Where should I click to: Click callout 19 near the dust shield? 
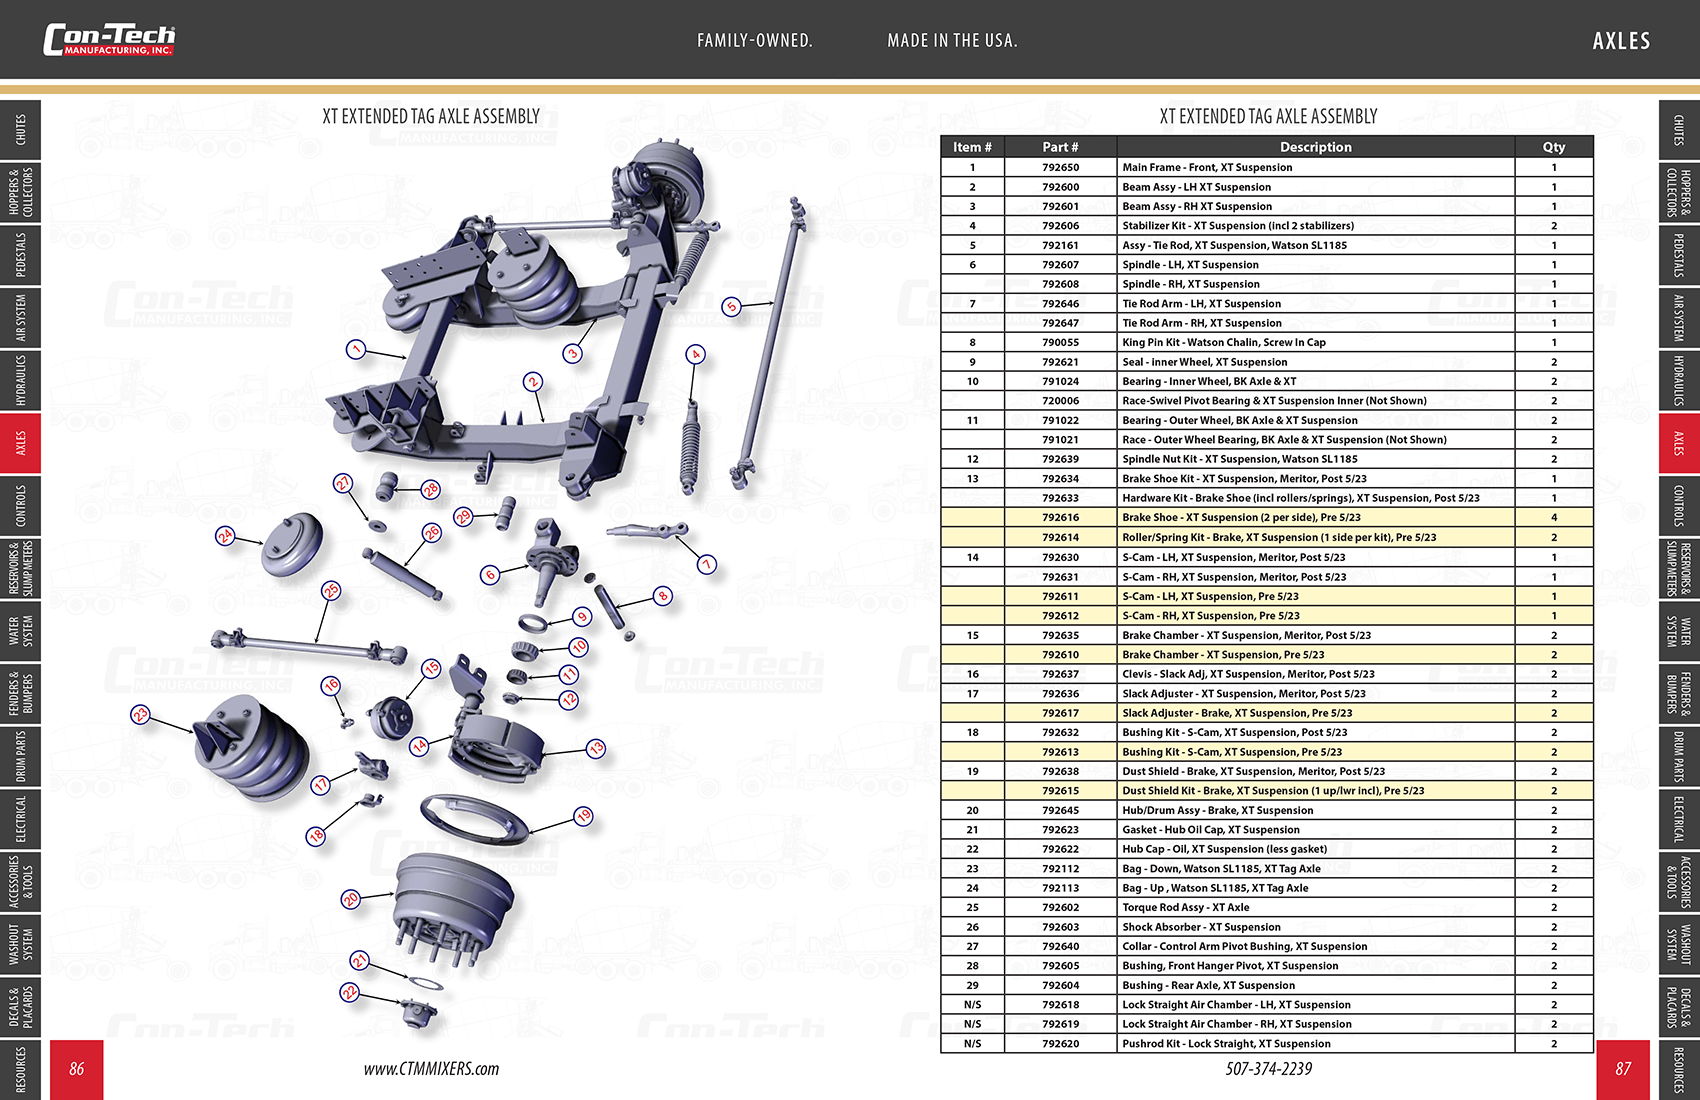coord(583,816)
